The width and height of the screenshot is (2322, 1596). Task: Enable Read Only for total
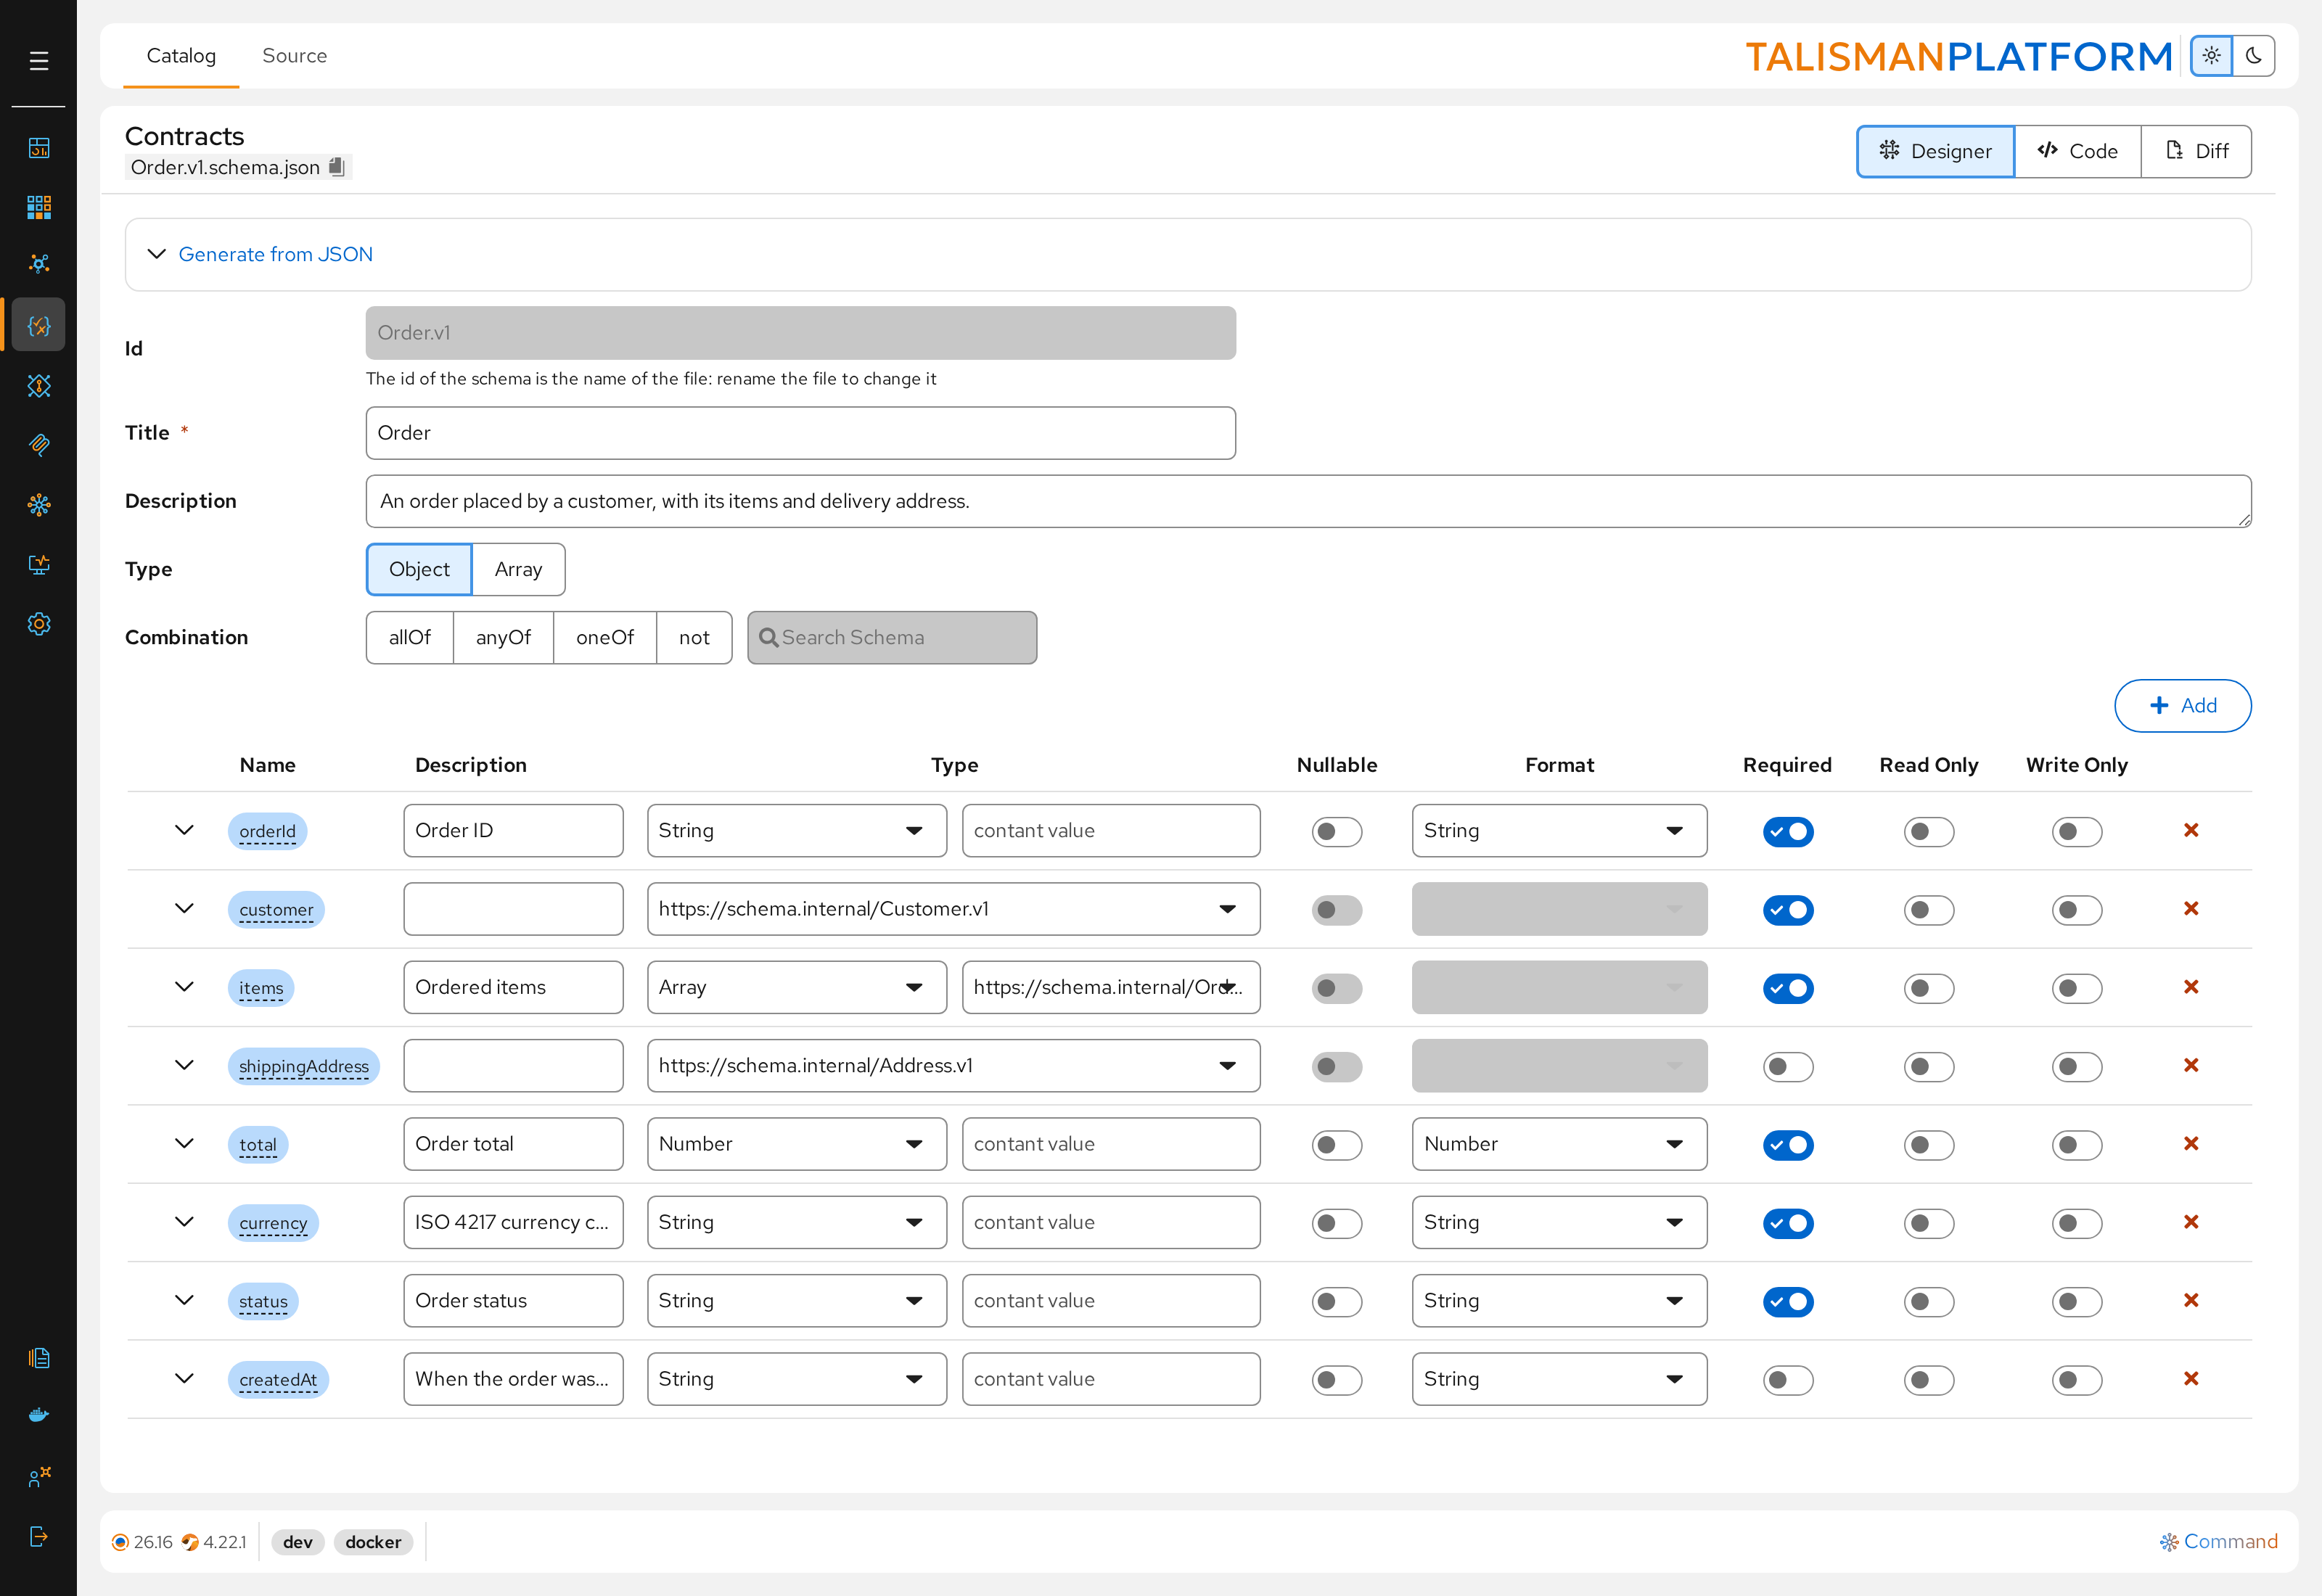pos(1929,1145)
